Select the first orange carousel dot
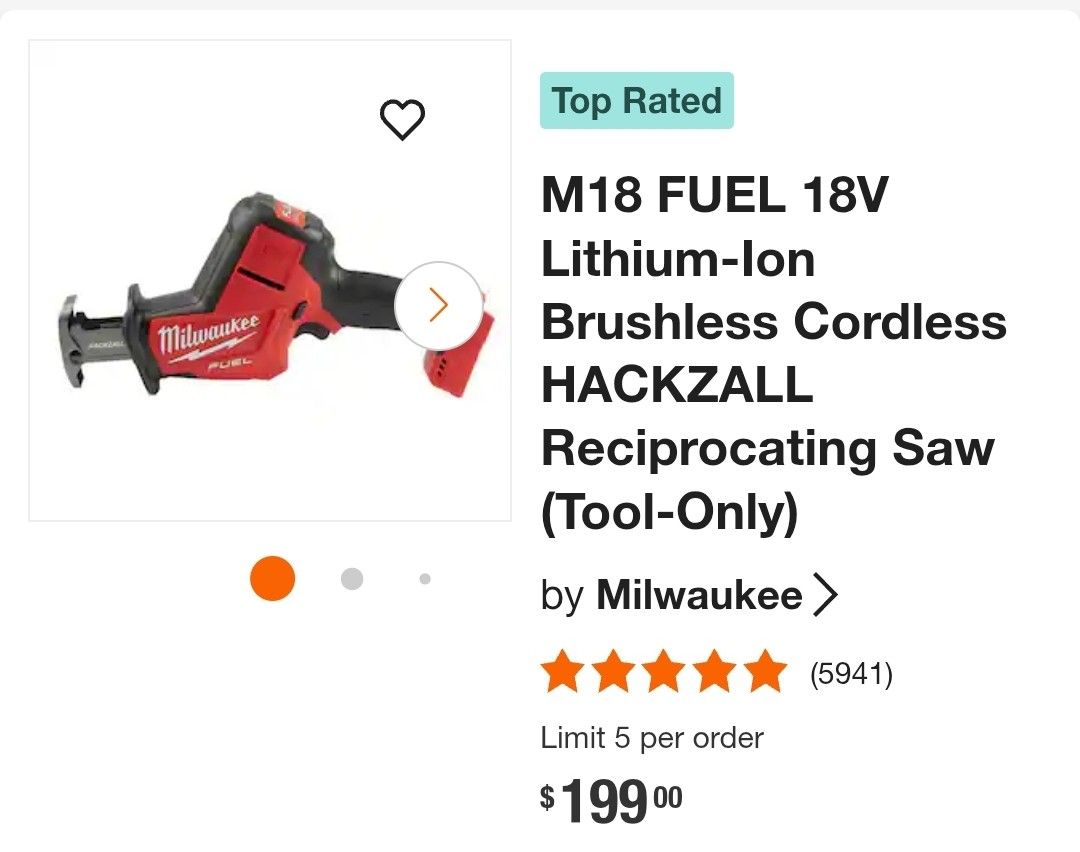The width and height of the screenshot is (1080, 852). tap(272, 578)
